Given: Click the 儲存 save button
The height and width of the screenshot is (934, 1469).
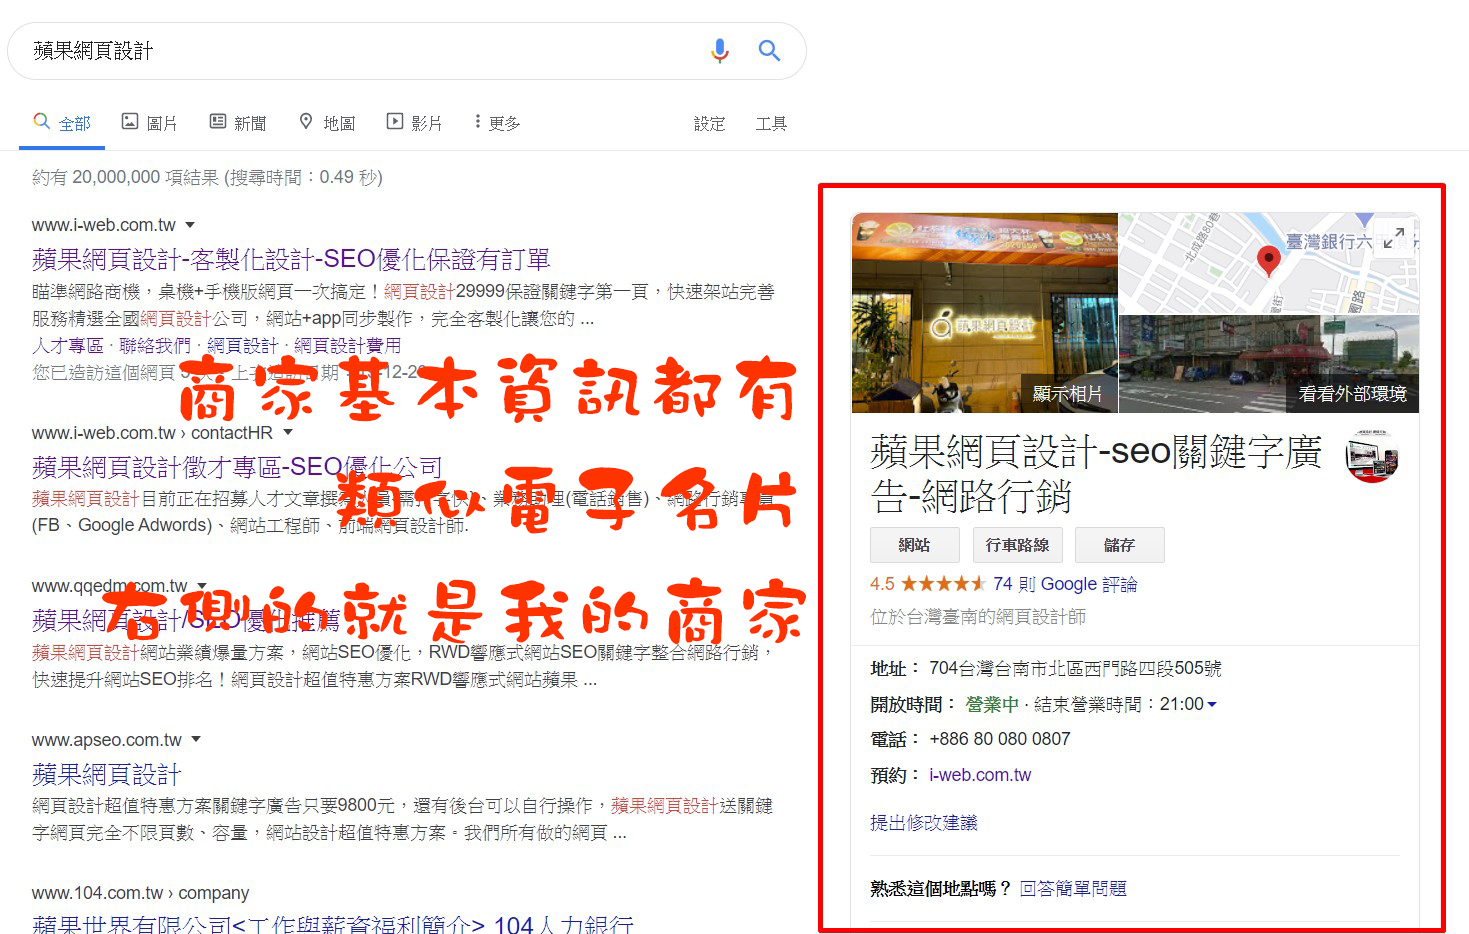Looking at the screenshot, I should (1119, 545).
